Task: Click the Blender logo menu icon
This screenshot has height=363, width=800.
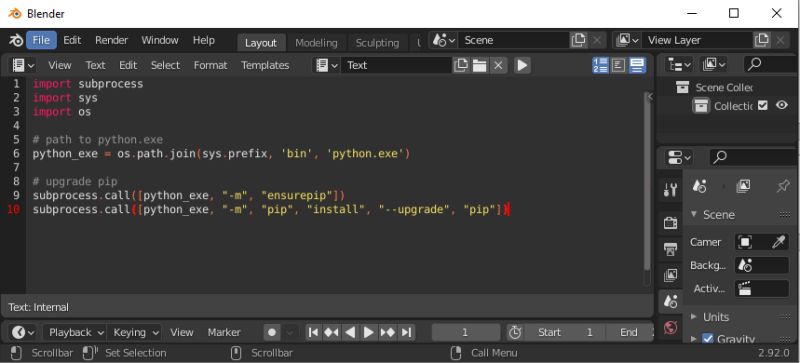Action: tap(15, 40)
